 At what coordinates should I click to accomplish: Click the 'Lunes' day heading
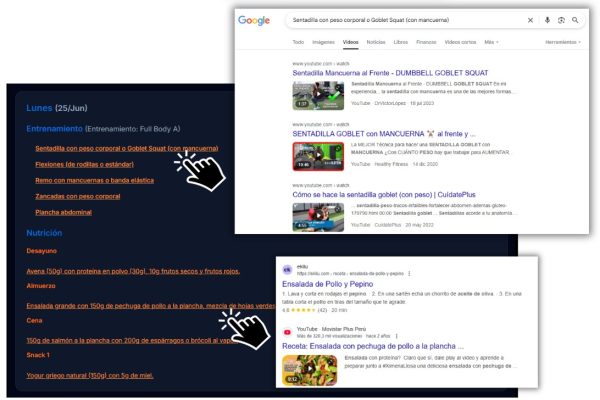pyautogui.click(x=39, y=108)
